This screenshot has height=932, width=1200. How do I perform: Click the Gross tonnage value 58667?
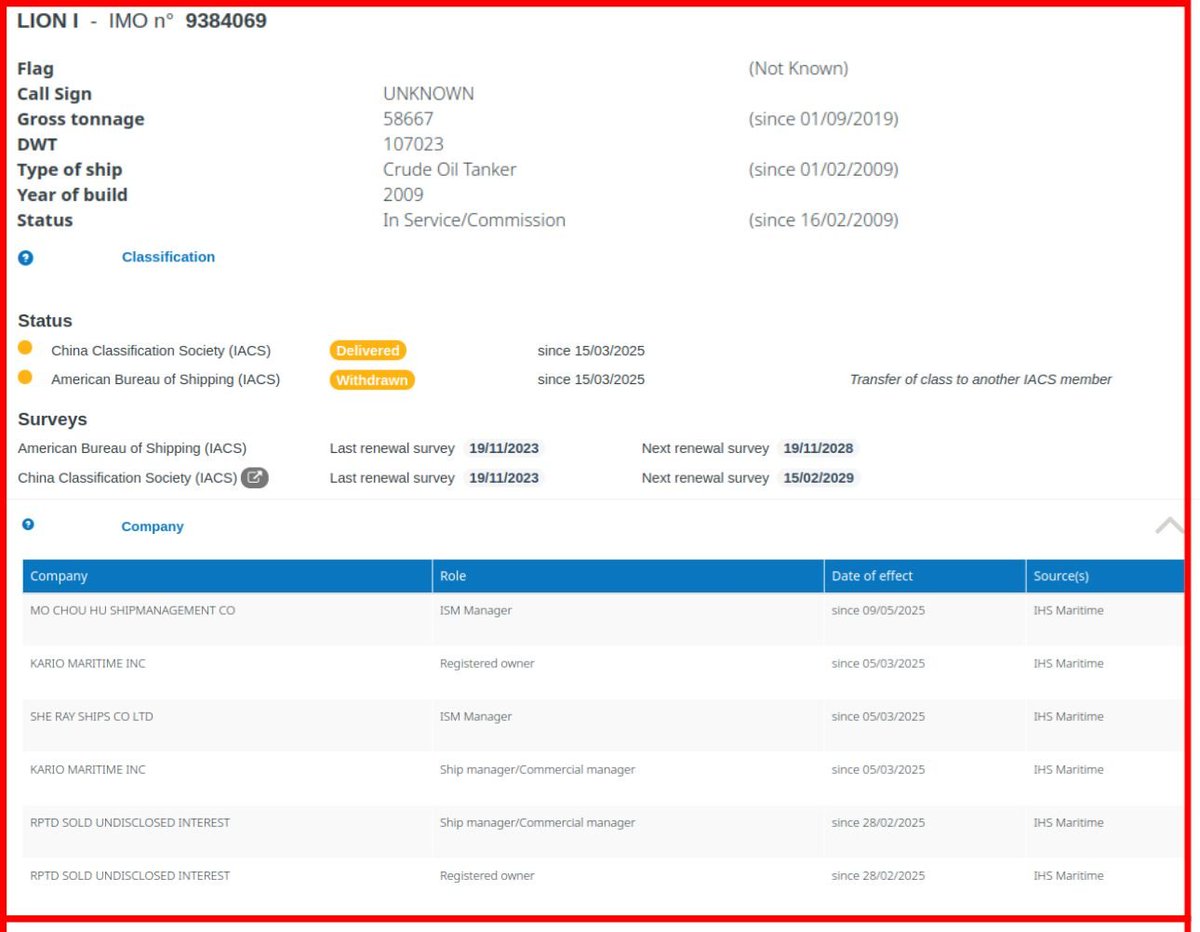tap(408, 119)
